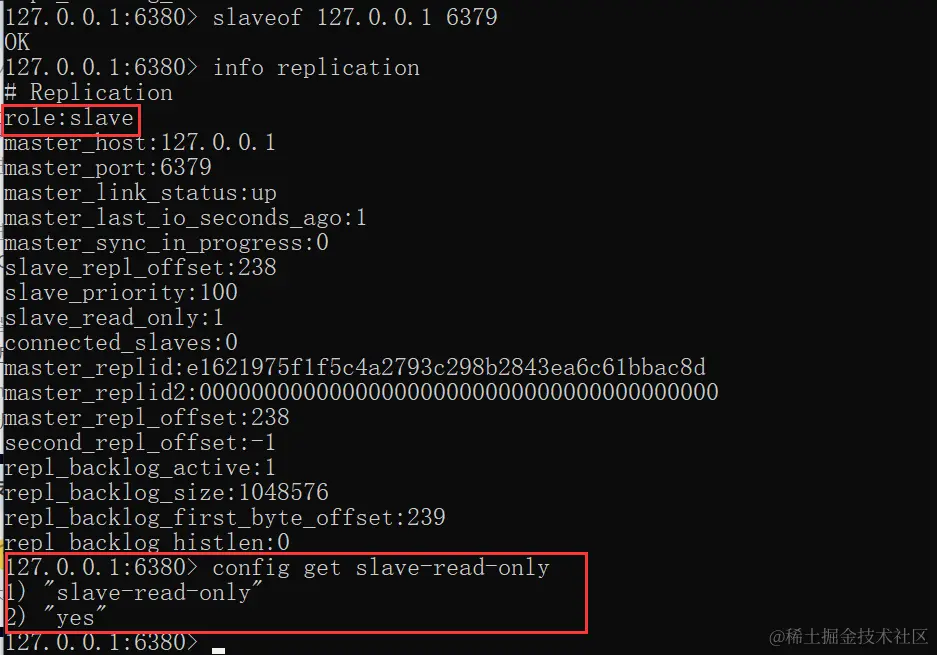Click the 'repl_backlog_size:1048576' line

167,492
